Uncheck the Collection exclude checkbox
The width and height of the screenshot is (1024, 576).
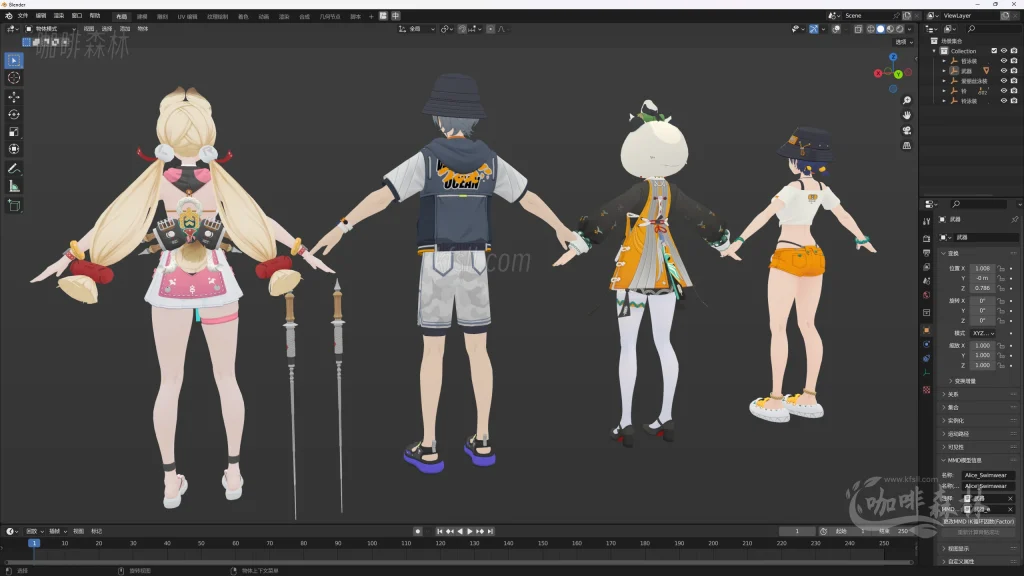pos(994,51)
